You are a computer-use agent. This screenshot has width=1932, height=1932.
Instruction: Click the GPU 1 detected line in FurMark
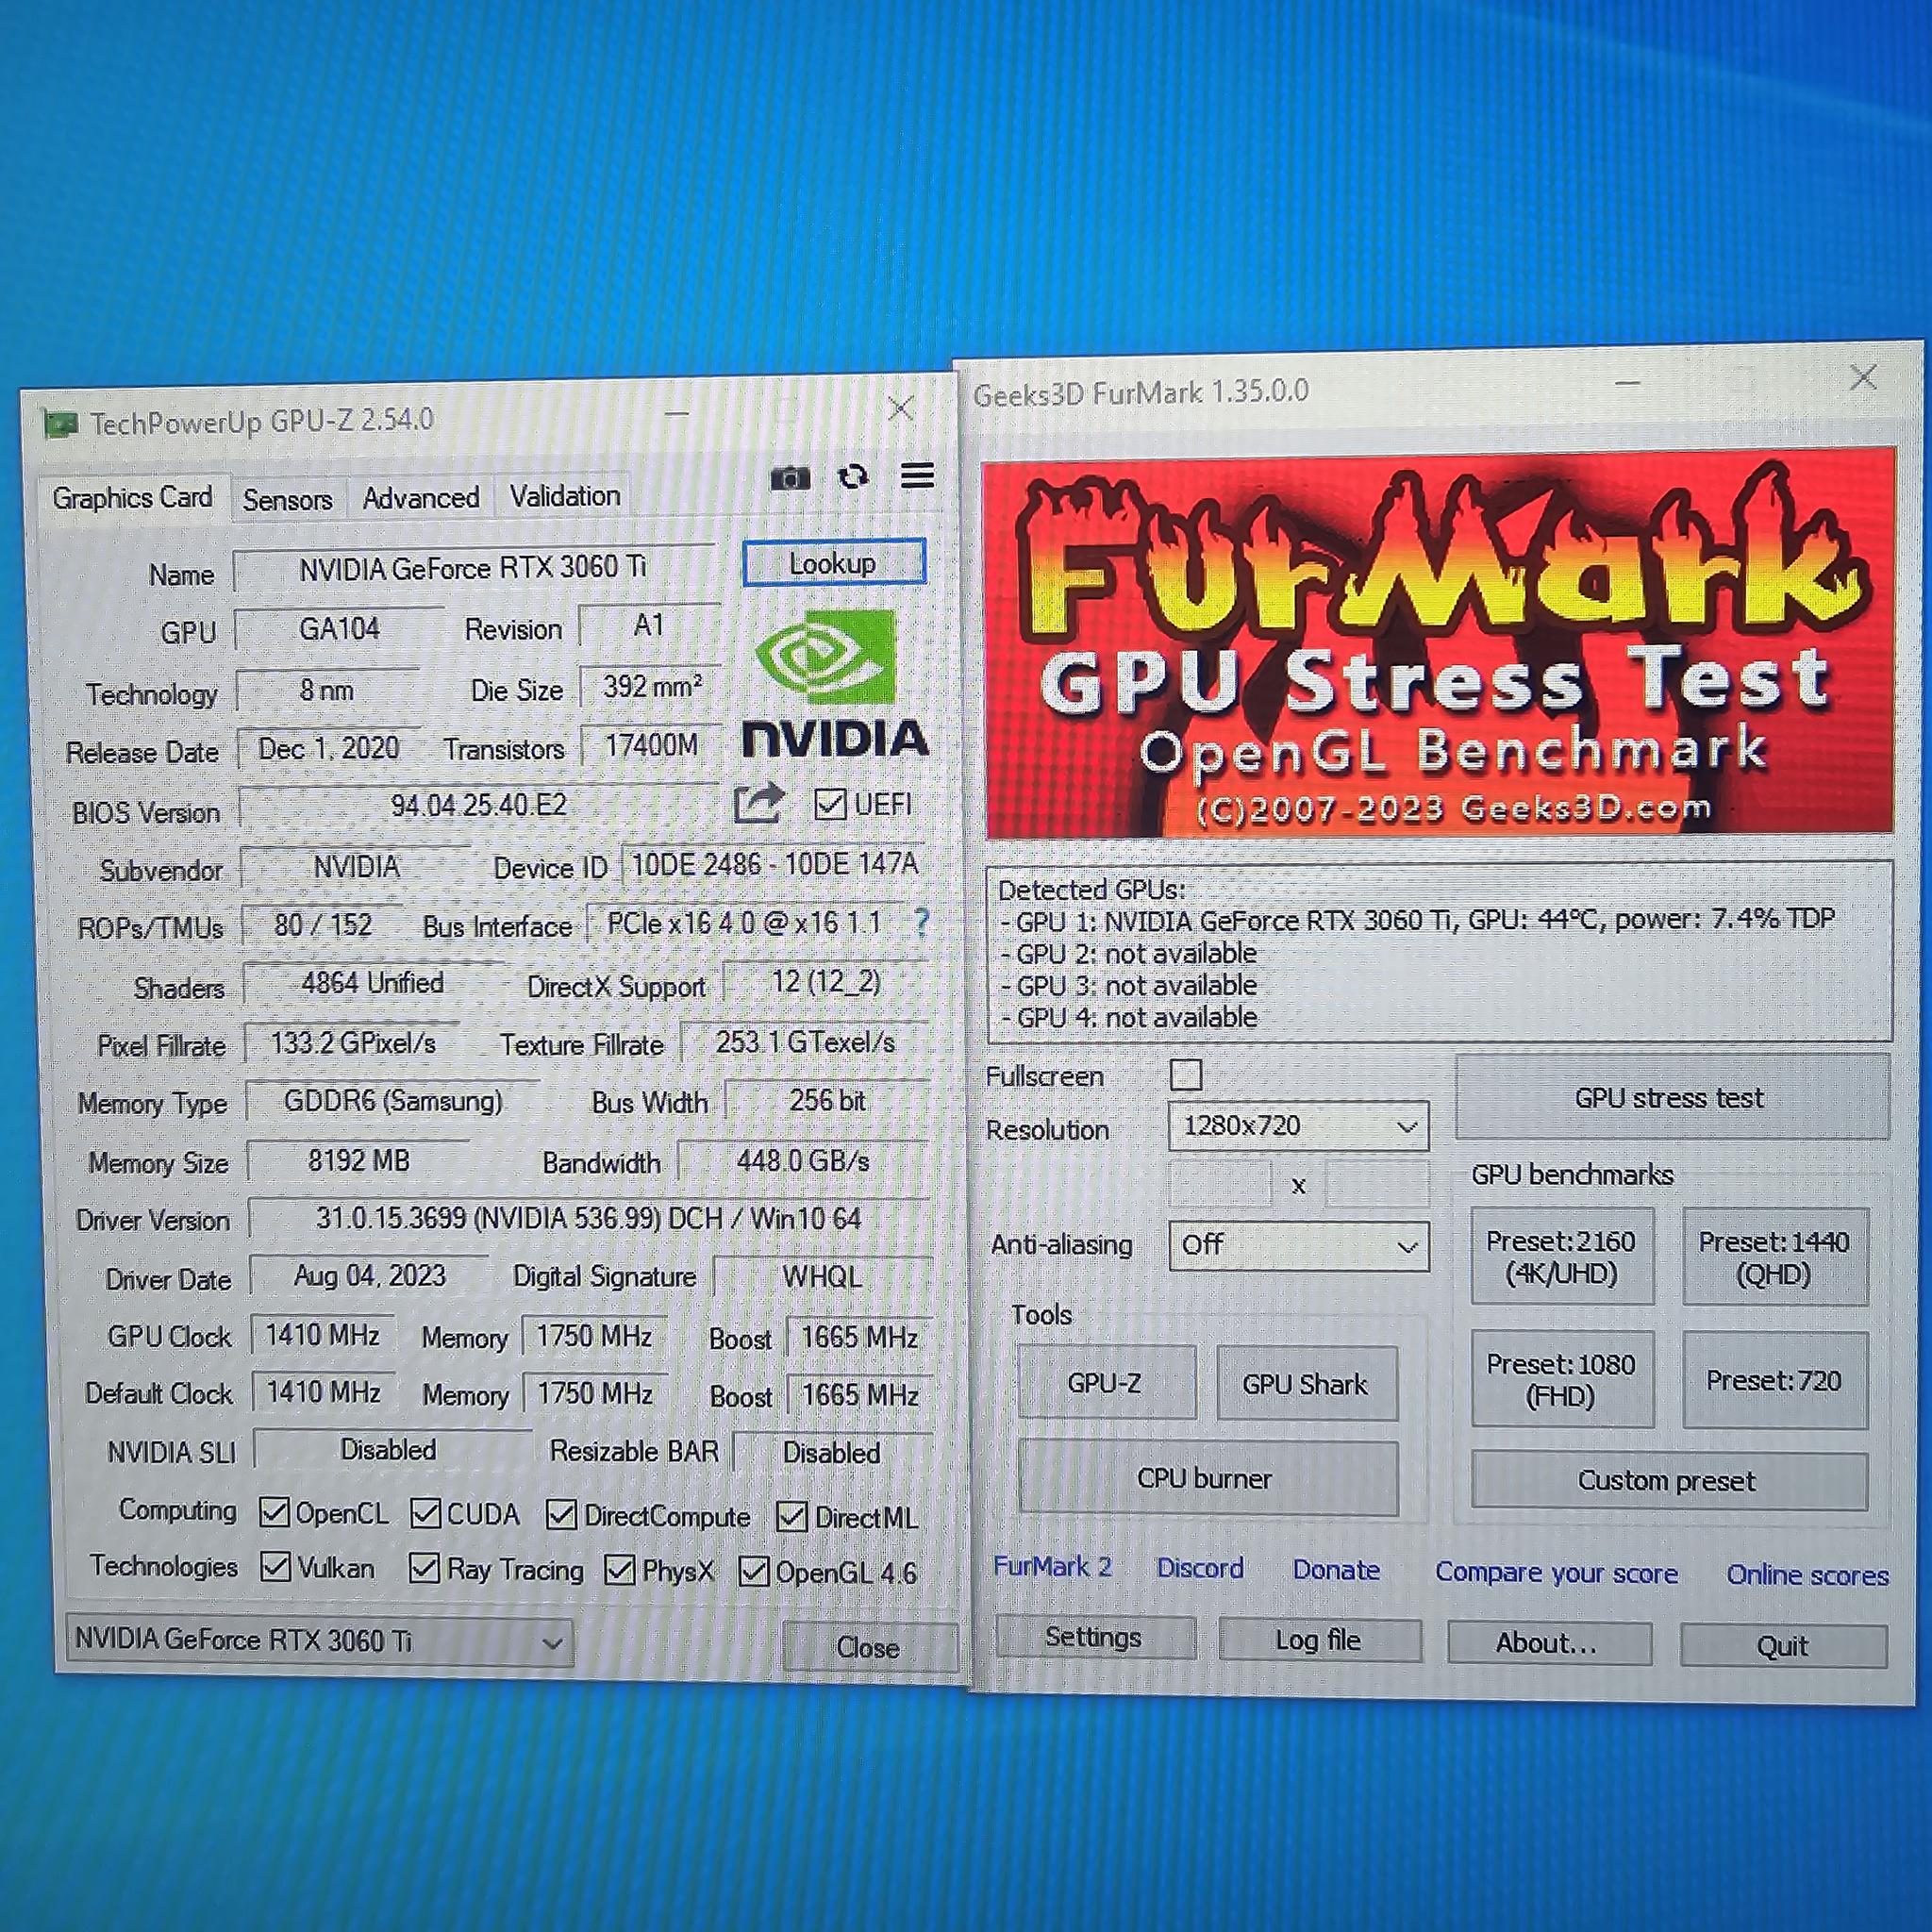coord(1417,920)
